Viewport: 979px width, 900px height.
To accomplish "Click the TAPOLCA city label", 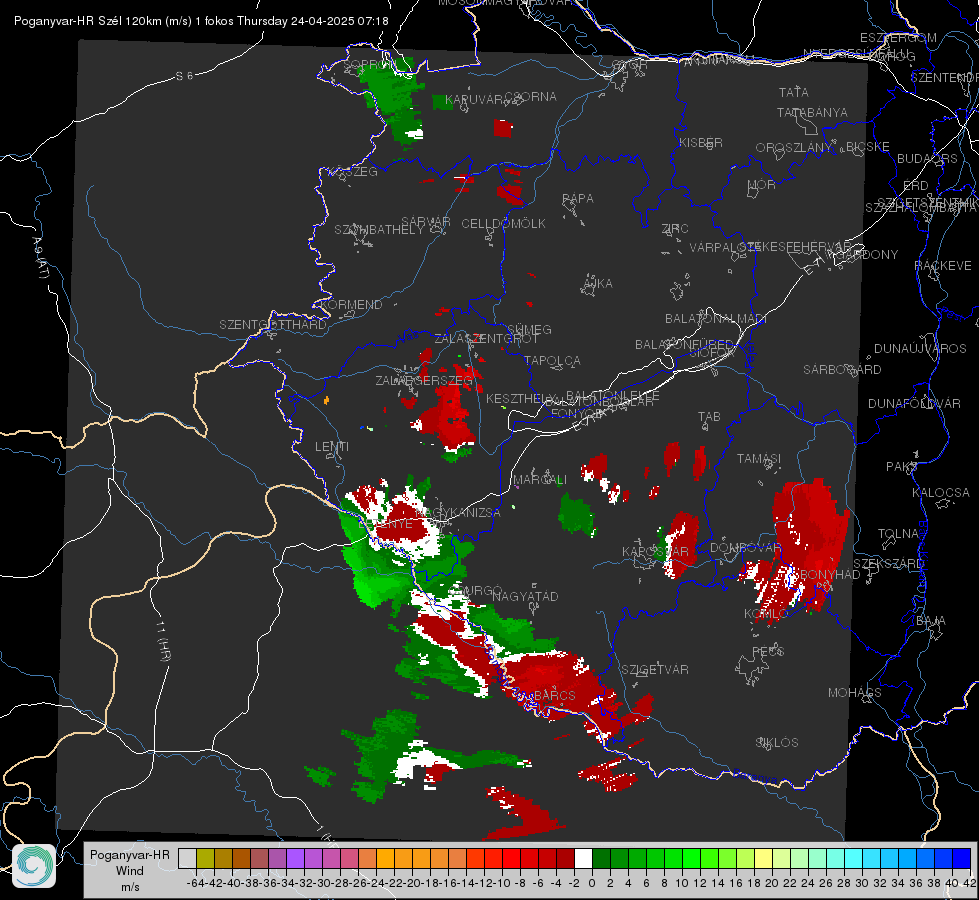I will [552, 360].
